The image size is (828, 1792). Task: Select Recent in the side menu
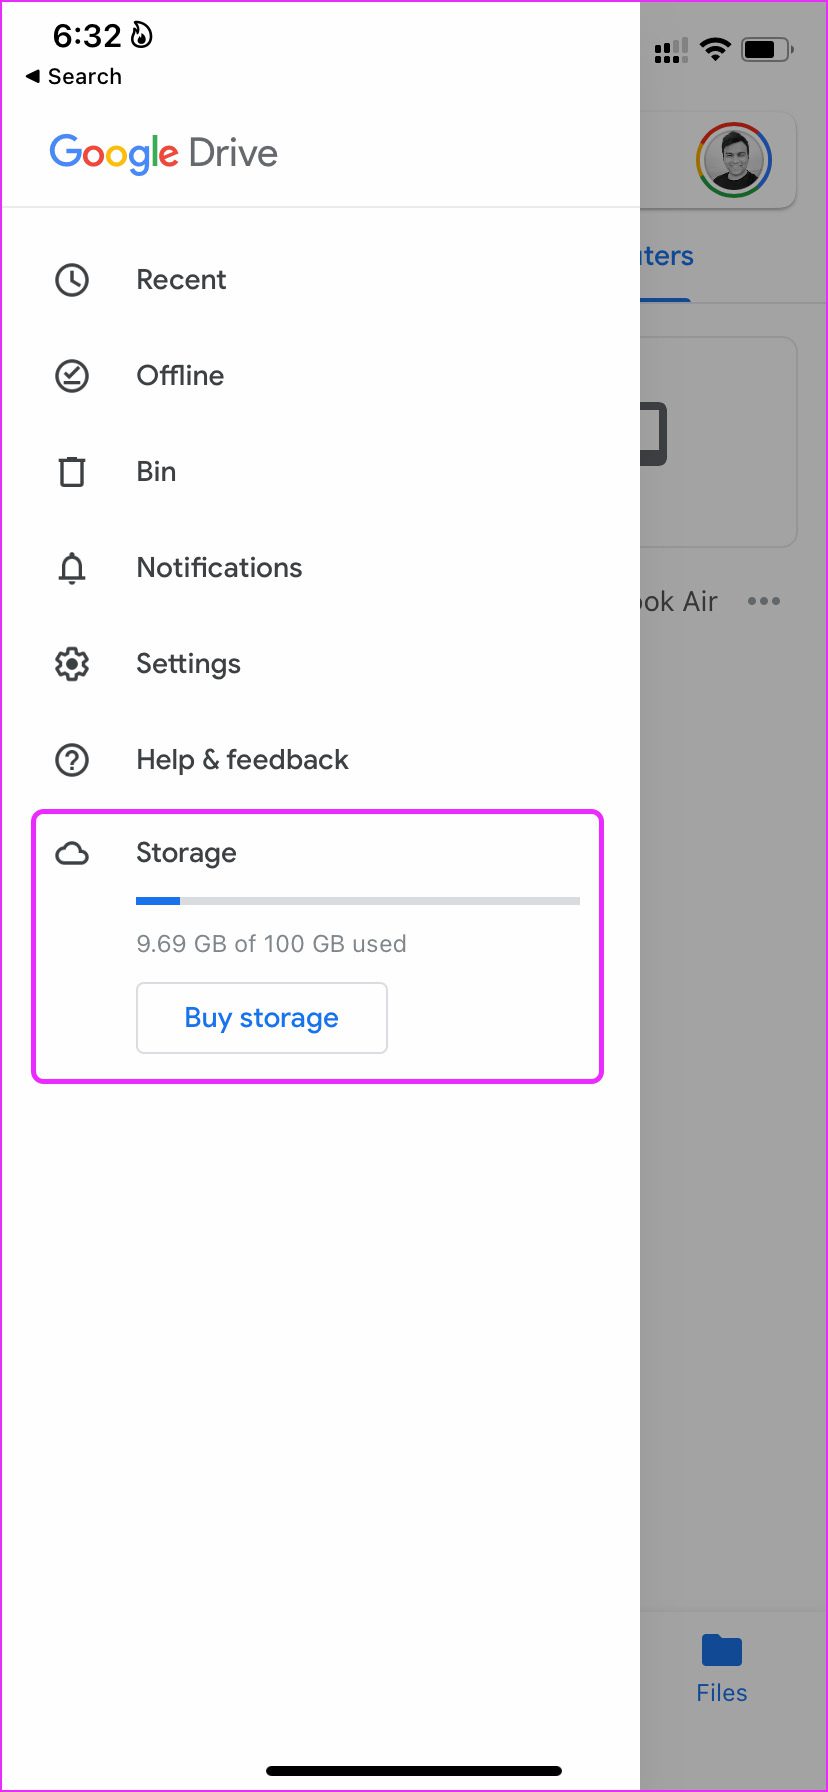[181, 280]
